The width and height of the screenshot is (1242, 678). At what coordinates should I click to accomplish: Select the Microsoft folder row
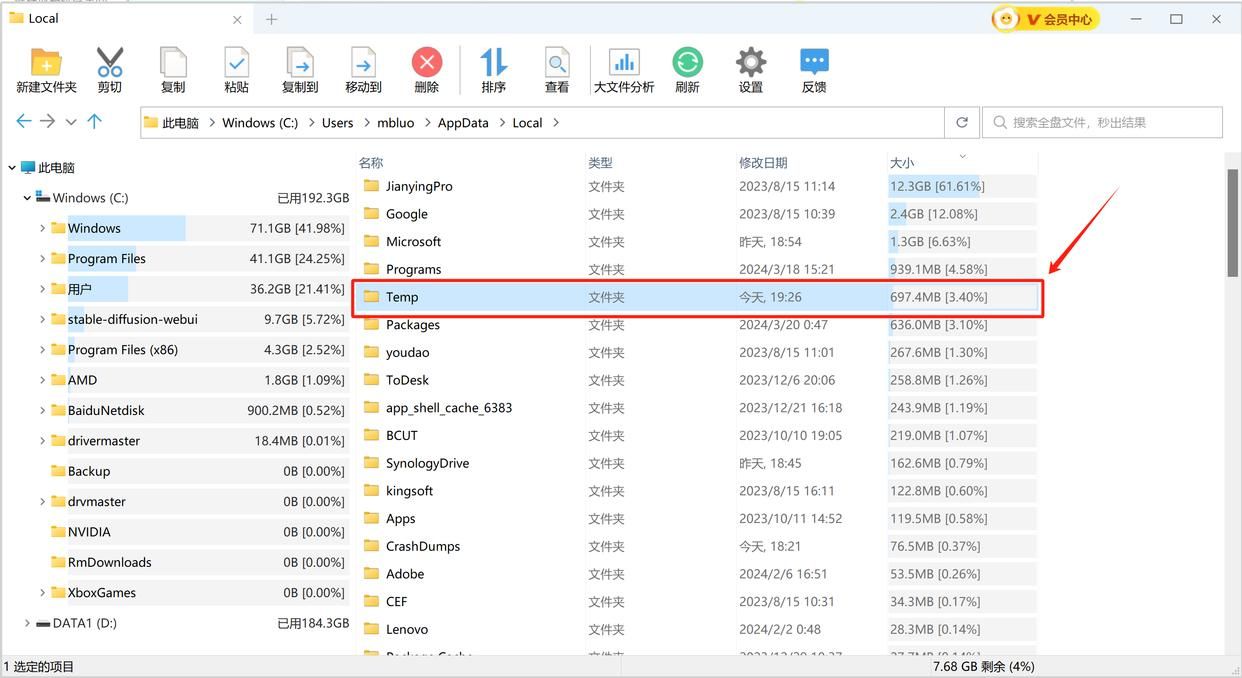[696, 242]
